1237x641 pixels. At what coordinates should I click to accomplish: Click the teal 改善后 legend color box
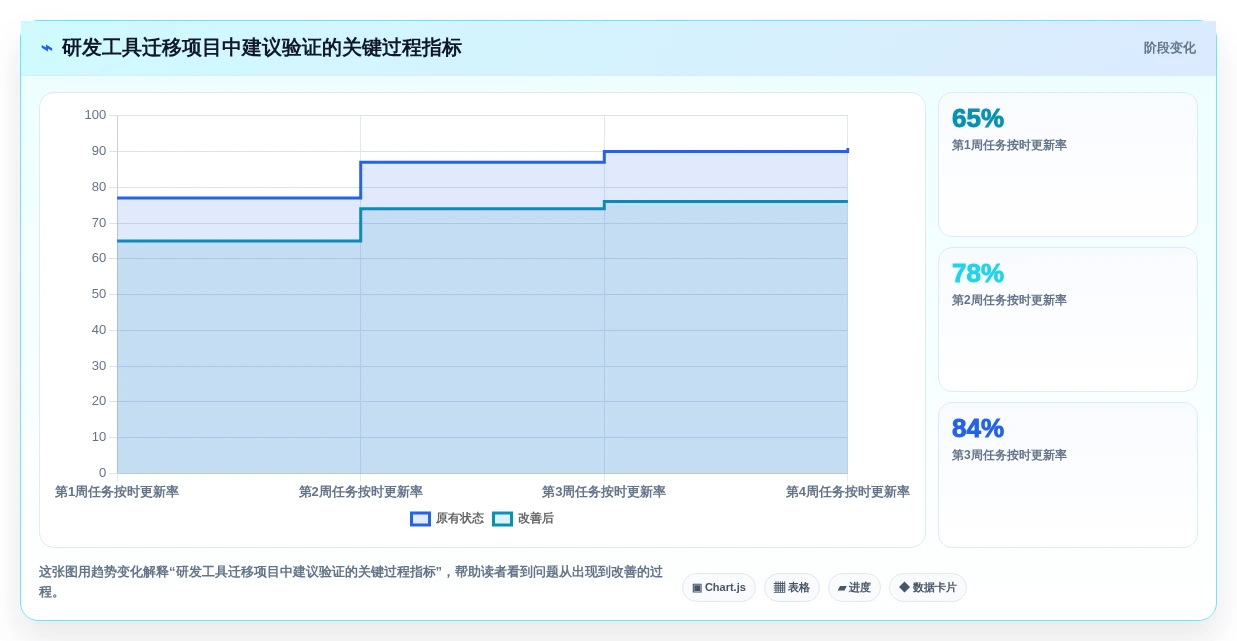click(502, 519)
